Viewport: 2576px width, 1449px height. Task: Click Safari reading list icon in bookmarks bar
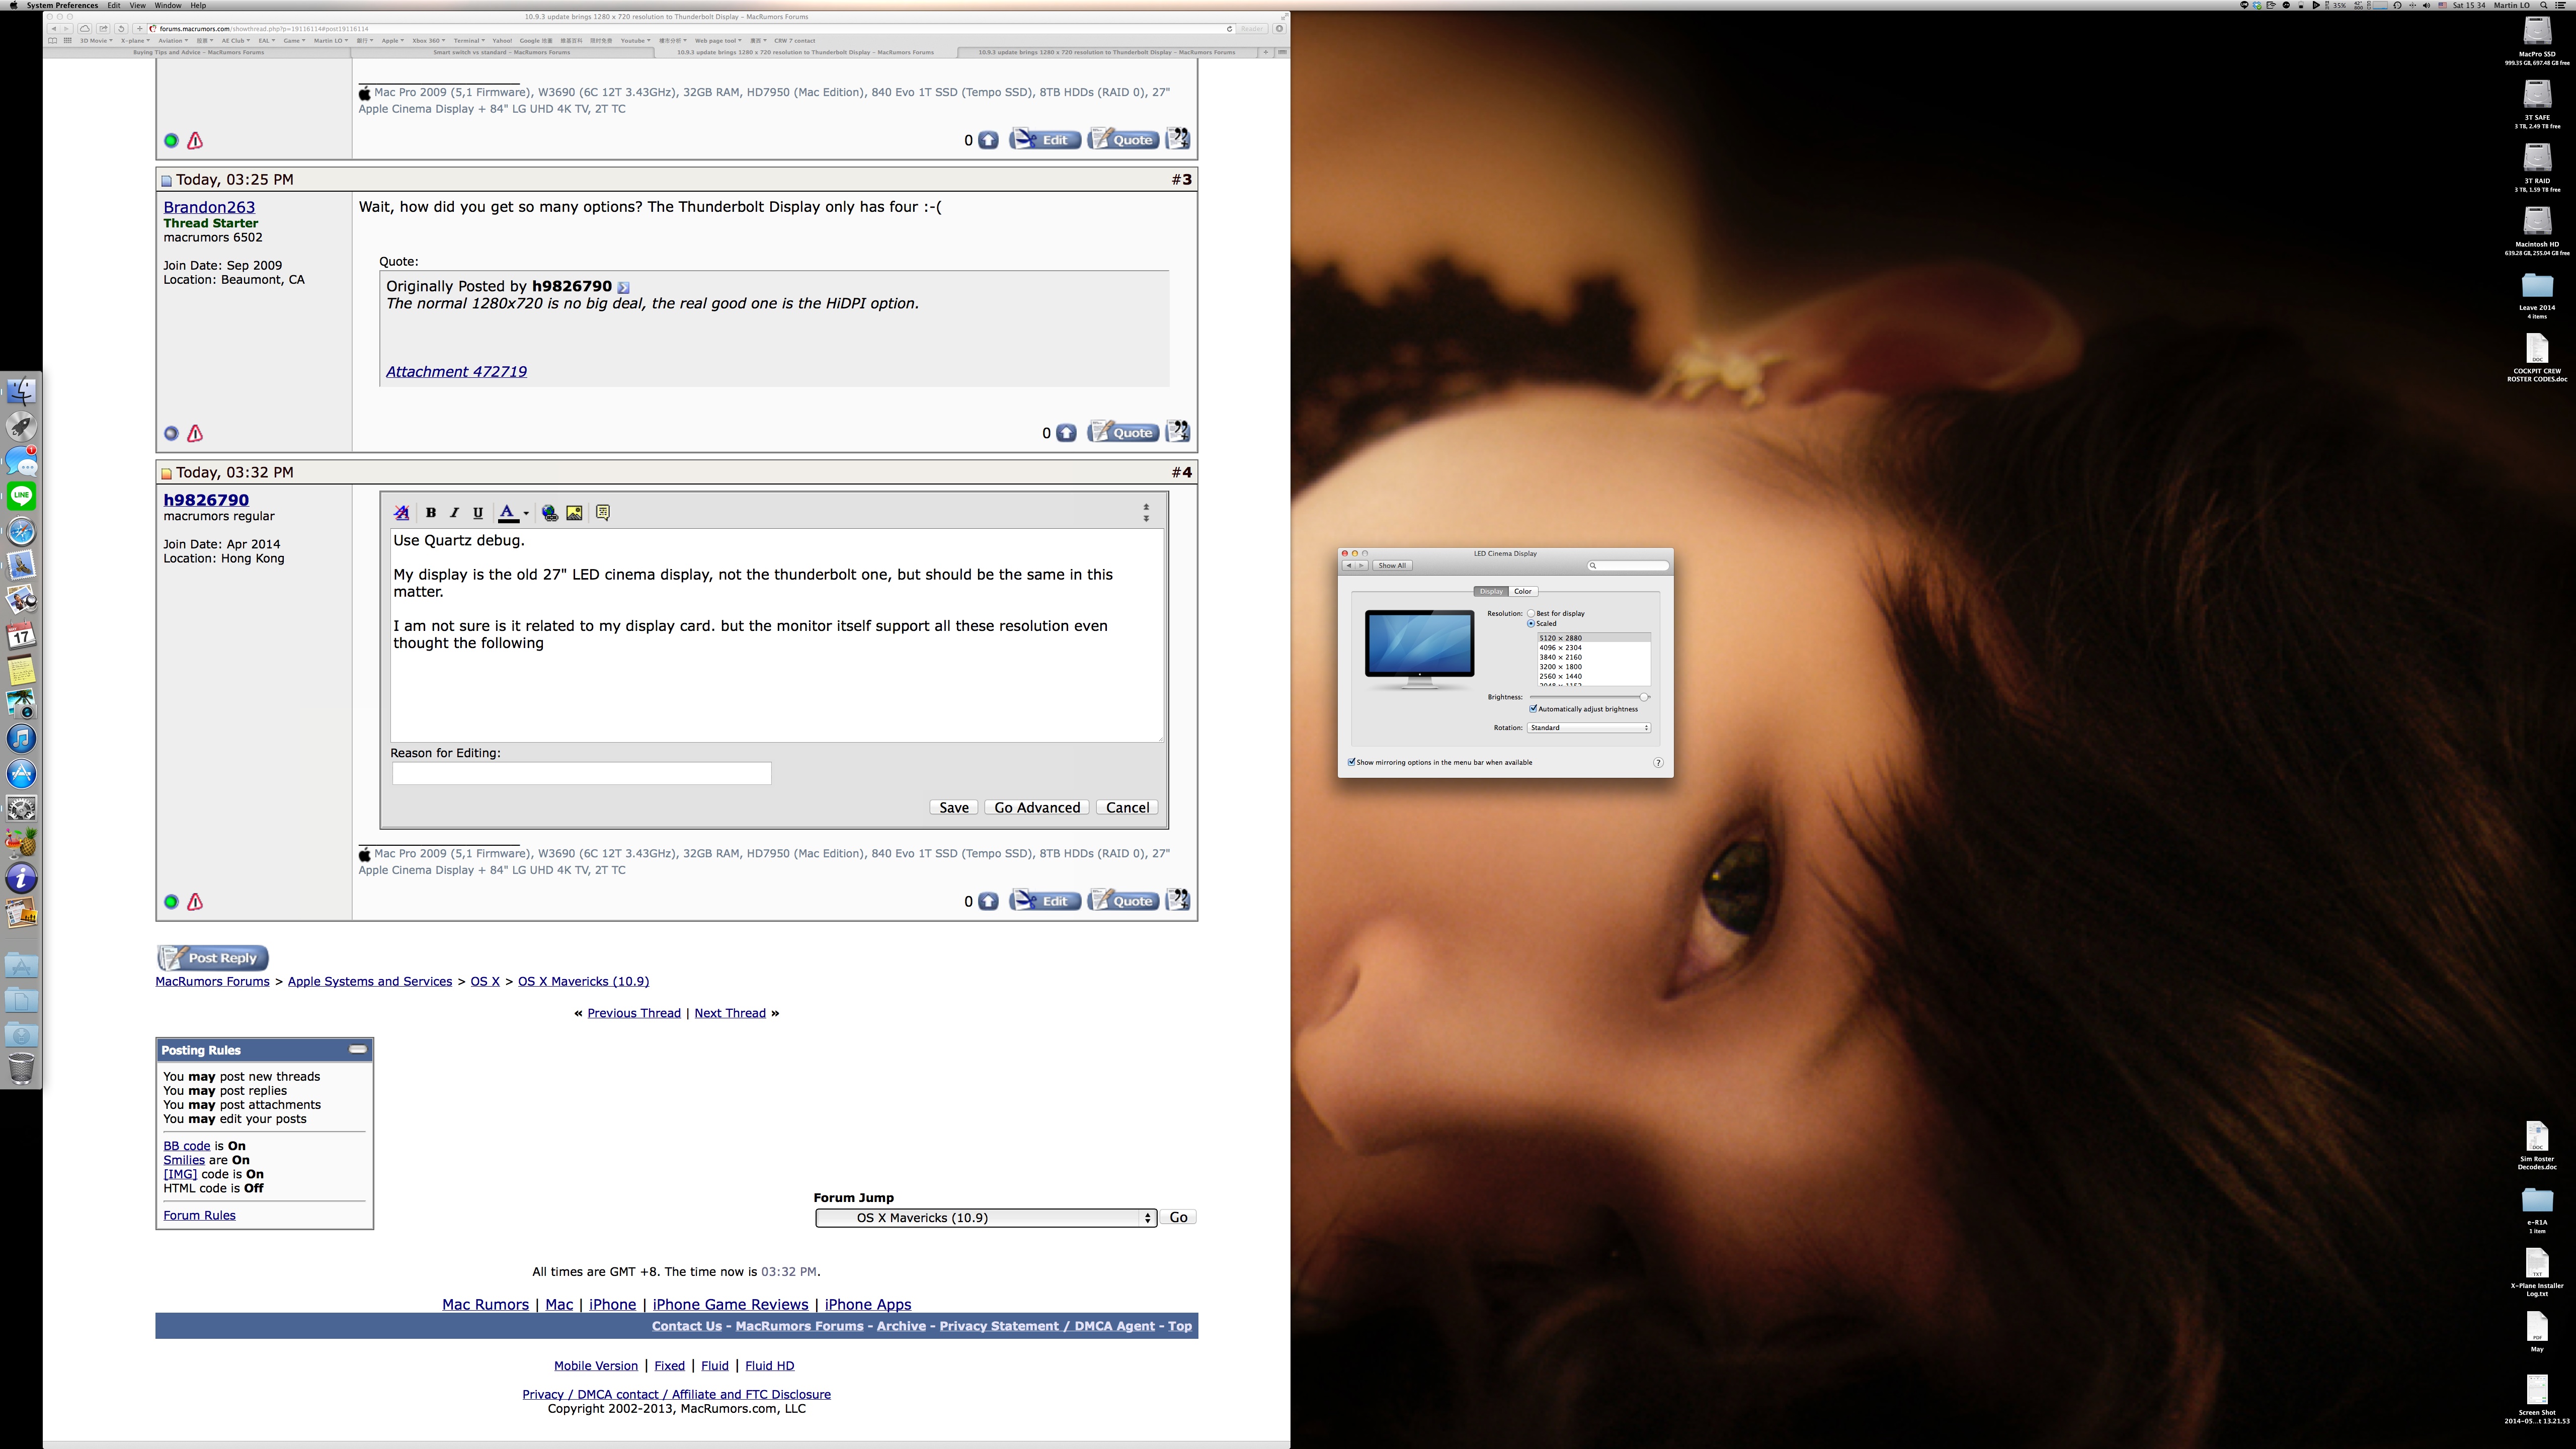[53, 41]
